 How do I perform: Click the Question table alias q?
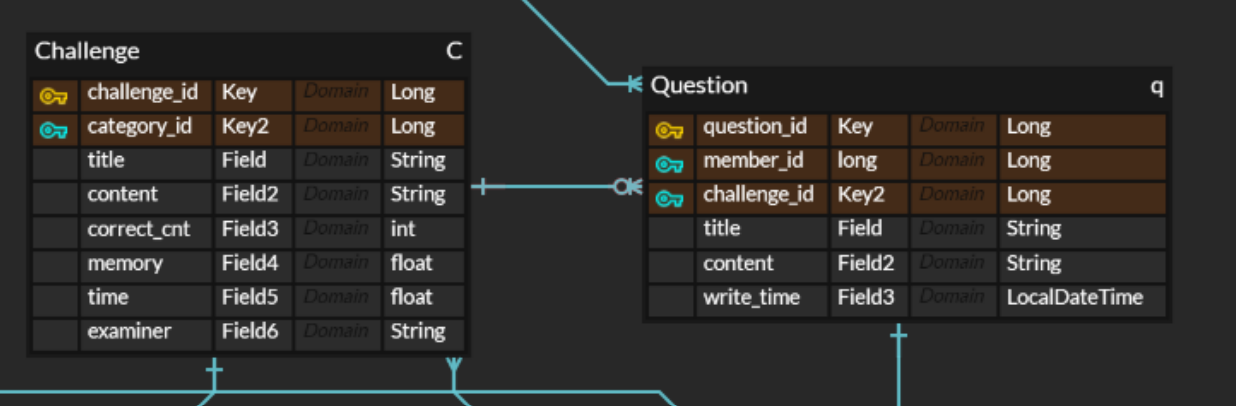coord(1157,86)
